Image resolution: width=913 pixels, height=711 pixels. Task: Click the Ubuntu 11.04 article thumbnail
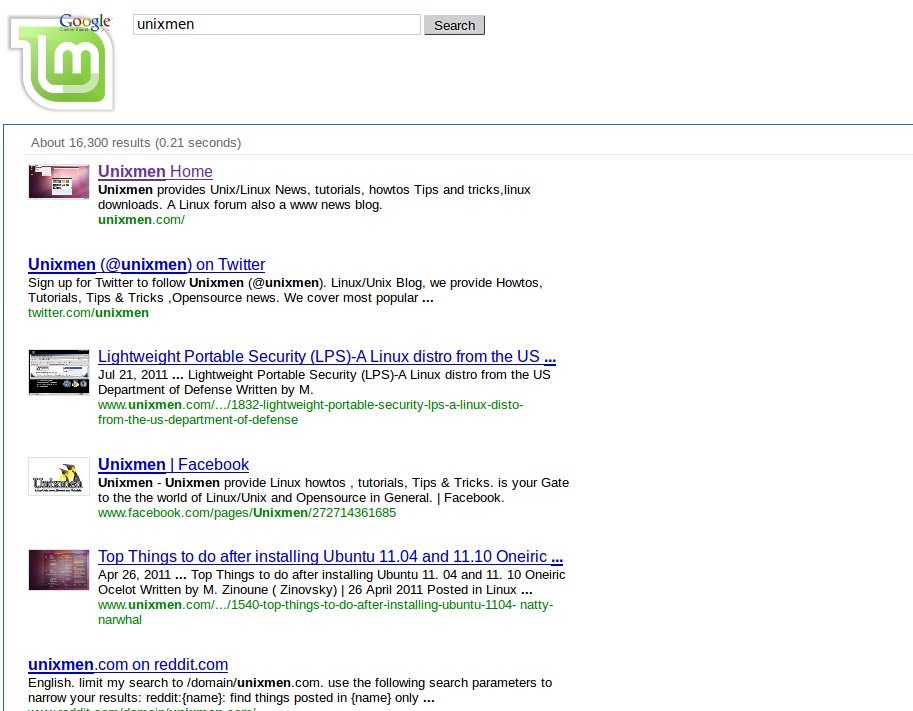58,570
